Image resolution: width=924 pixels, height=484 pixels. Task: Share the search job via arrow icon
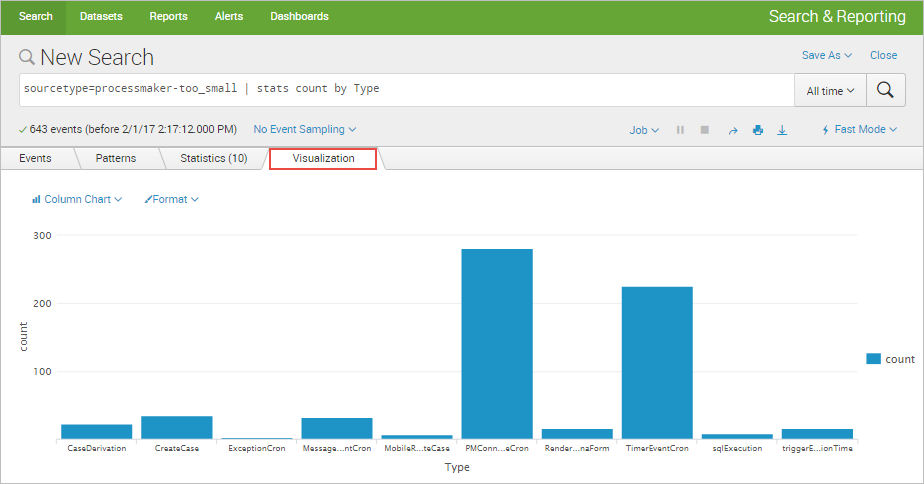(732, 130)
